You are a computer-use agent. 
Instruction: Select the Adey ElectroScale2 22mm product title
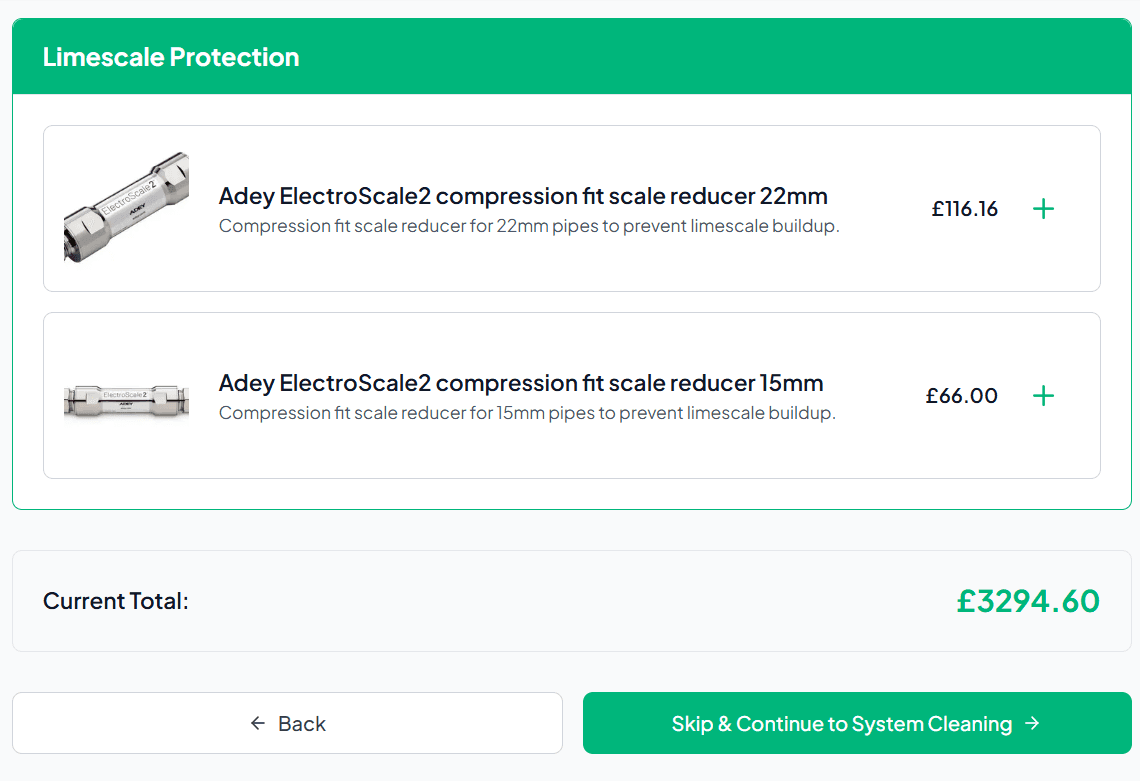click(x=523, y=195)
